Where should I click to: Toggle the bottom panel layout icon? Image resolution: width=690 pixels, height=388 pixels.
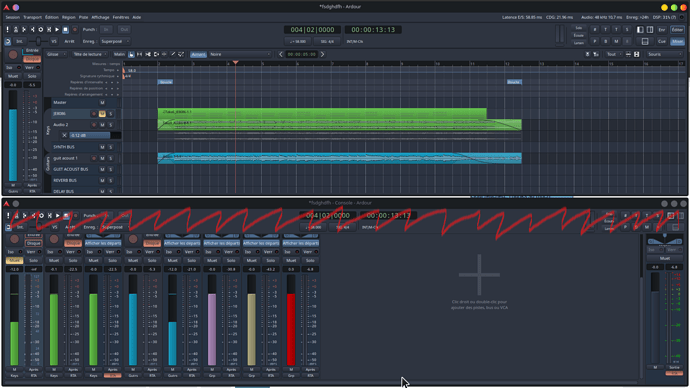click(x=645, y=41)
